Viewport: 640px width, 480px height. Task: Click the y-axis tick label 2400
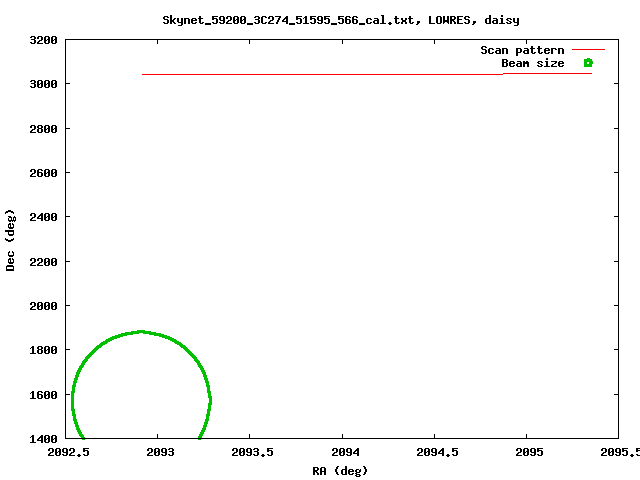pos(43,217)
